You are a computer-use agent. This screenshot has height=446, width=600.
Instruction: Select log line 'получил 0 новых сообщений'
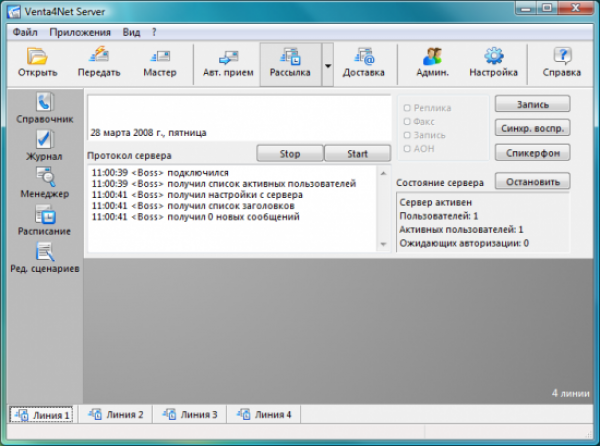tap(196, 217)
